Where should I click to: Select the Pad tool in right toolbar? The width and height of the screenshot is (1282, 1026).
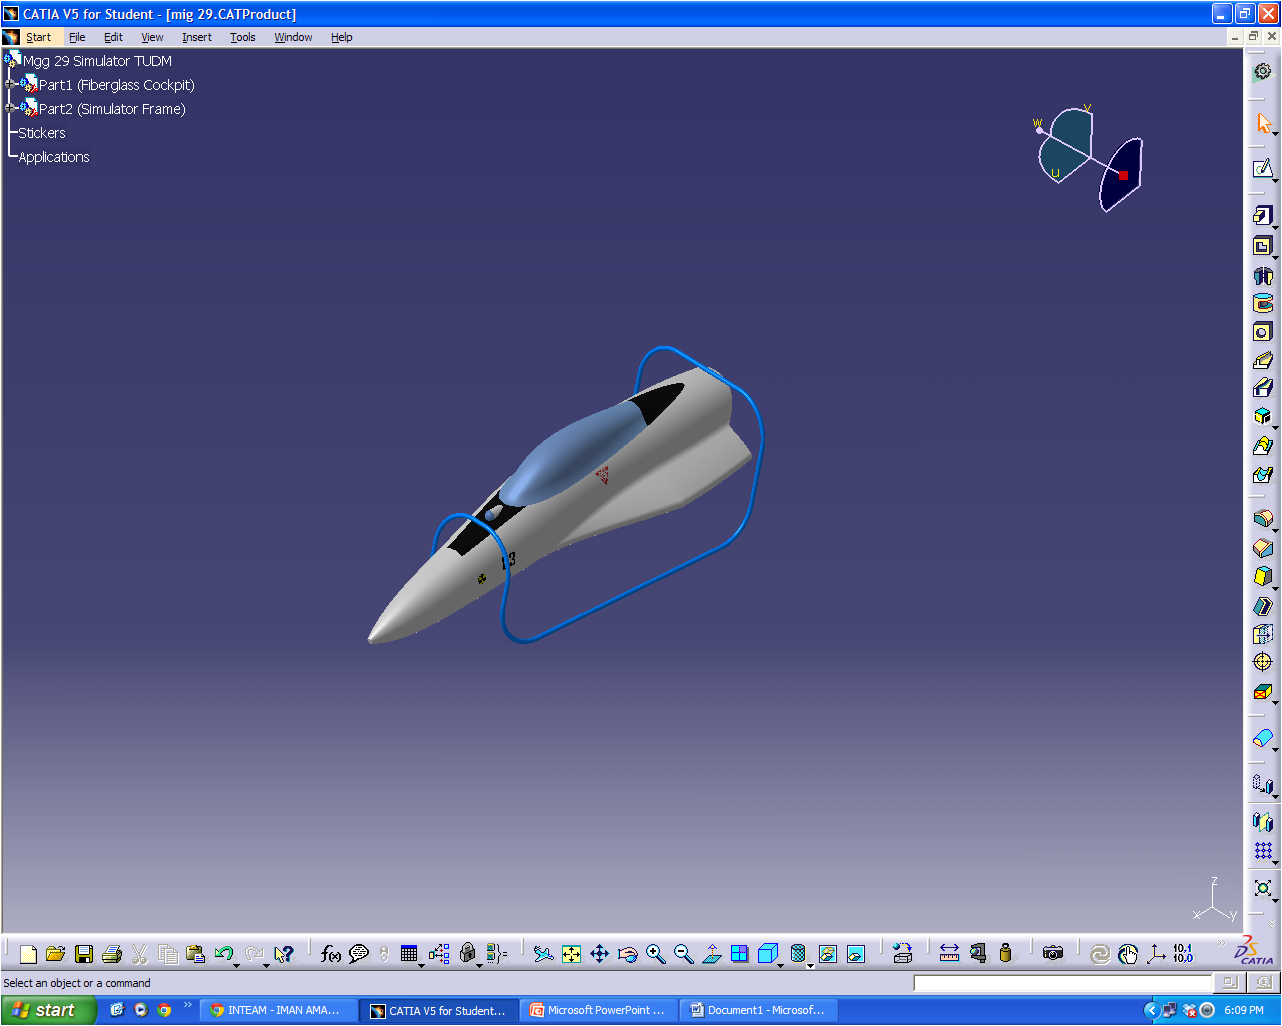[x=1262, y=215]
